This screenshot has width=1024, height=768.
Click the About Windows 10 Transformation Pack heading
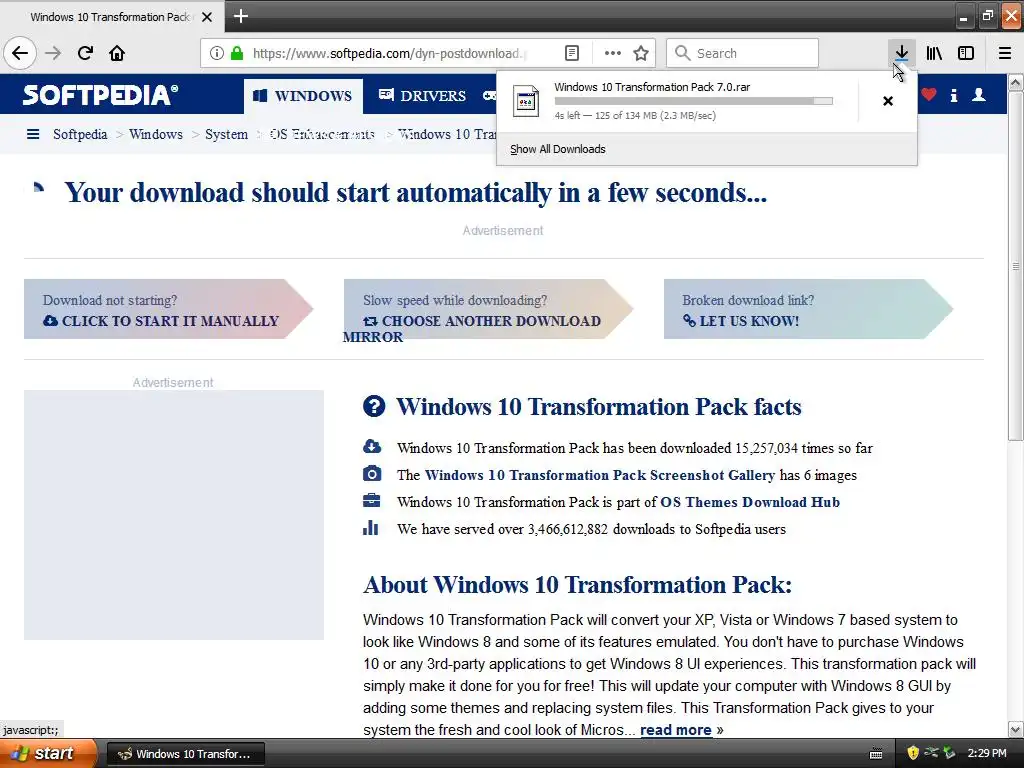pos(577,584)
